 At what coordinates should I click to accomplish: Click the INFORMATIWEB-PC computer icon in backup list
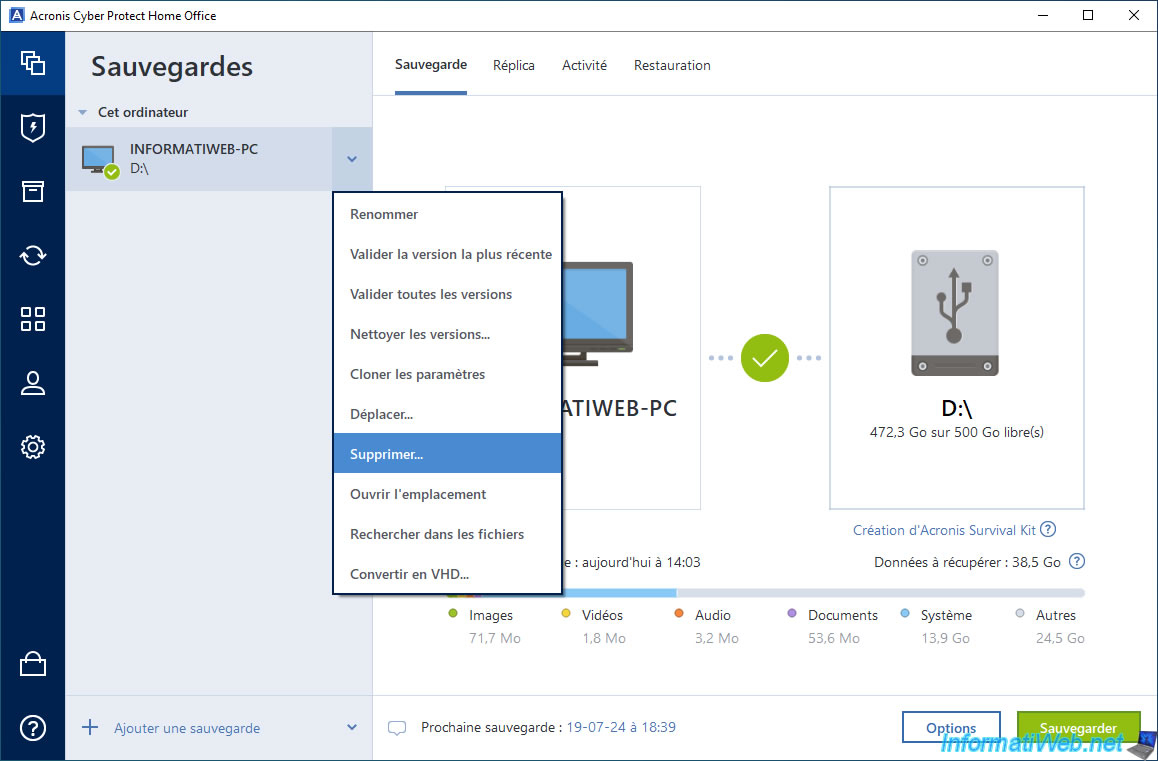tap(100, 162)
